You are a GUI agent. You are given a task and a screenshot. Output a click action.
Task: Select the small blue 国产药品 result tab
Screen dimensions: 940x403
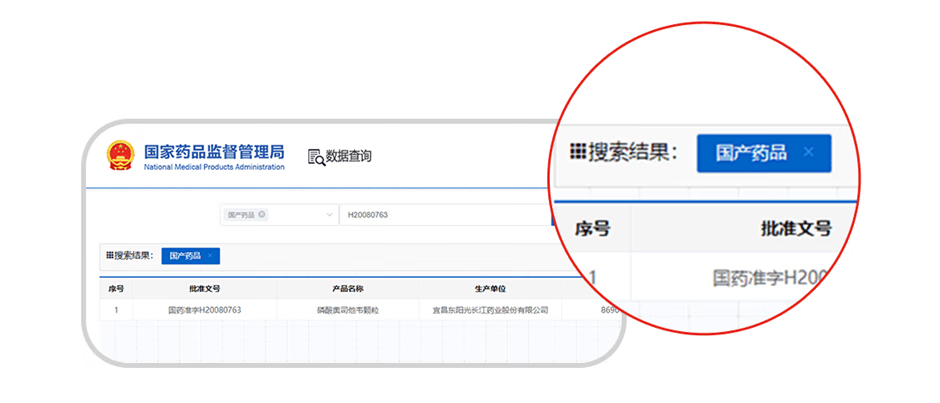(191, 255)
